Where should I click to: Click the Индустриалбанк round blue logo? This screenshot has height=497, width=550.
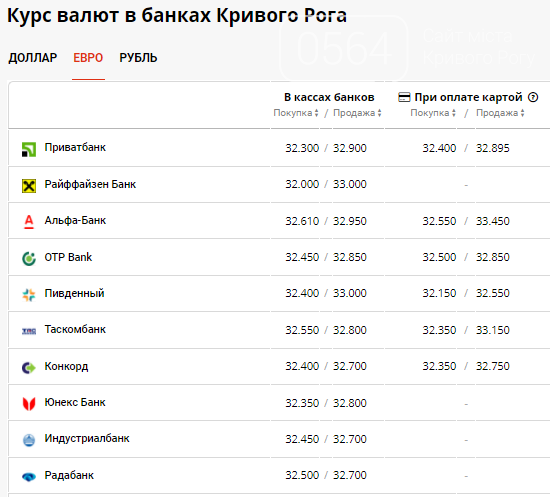click(29, 440)
